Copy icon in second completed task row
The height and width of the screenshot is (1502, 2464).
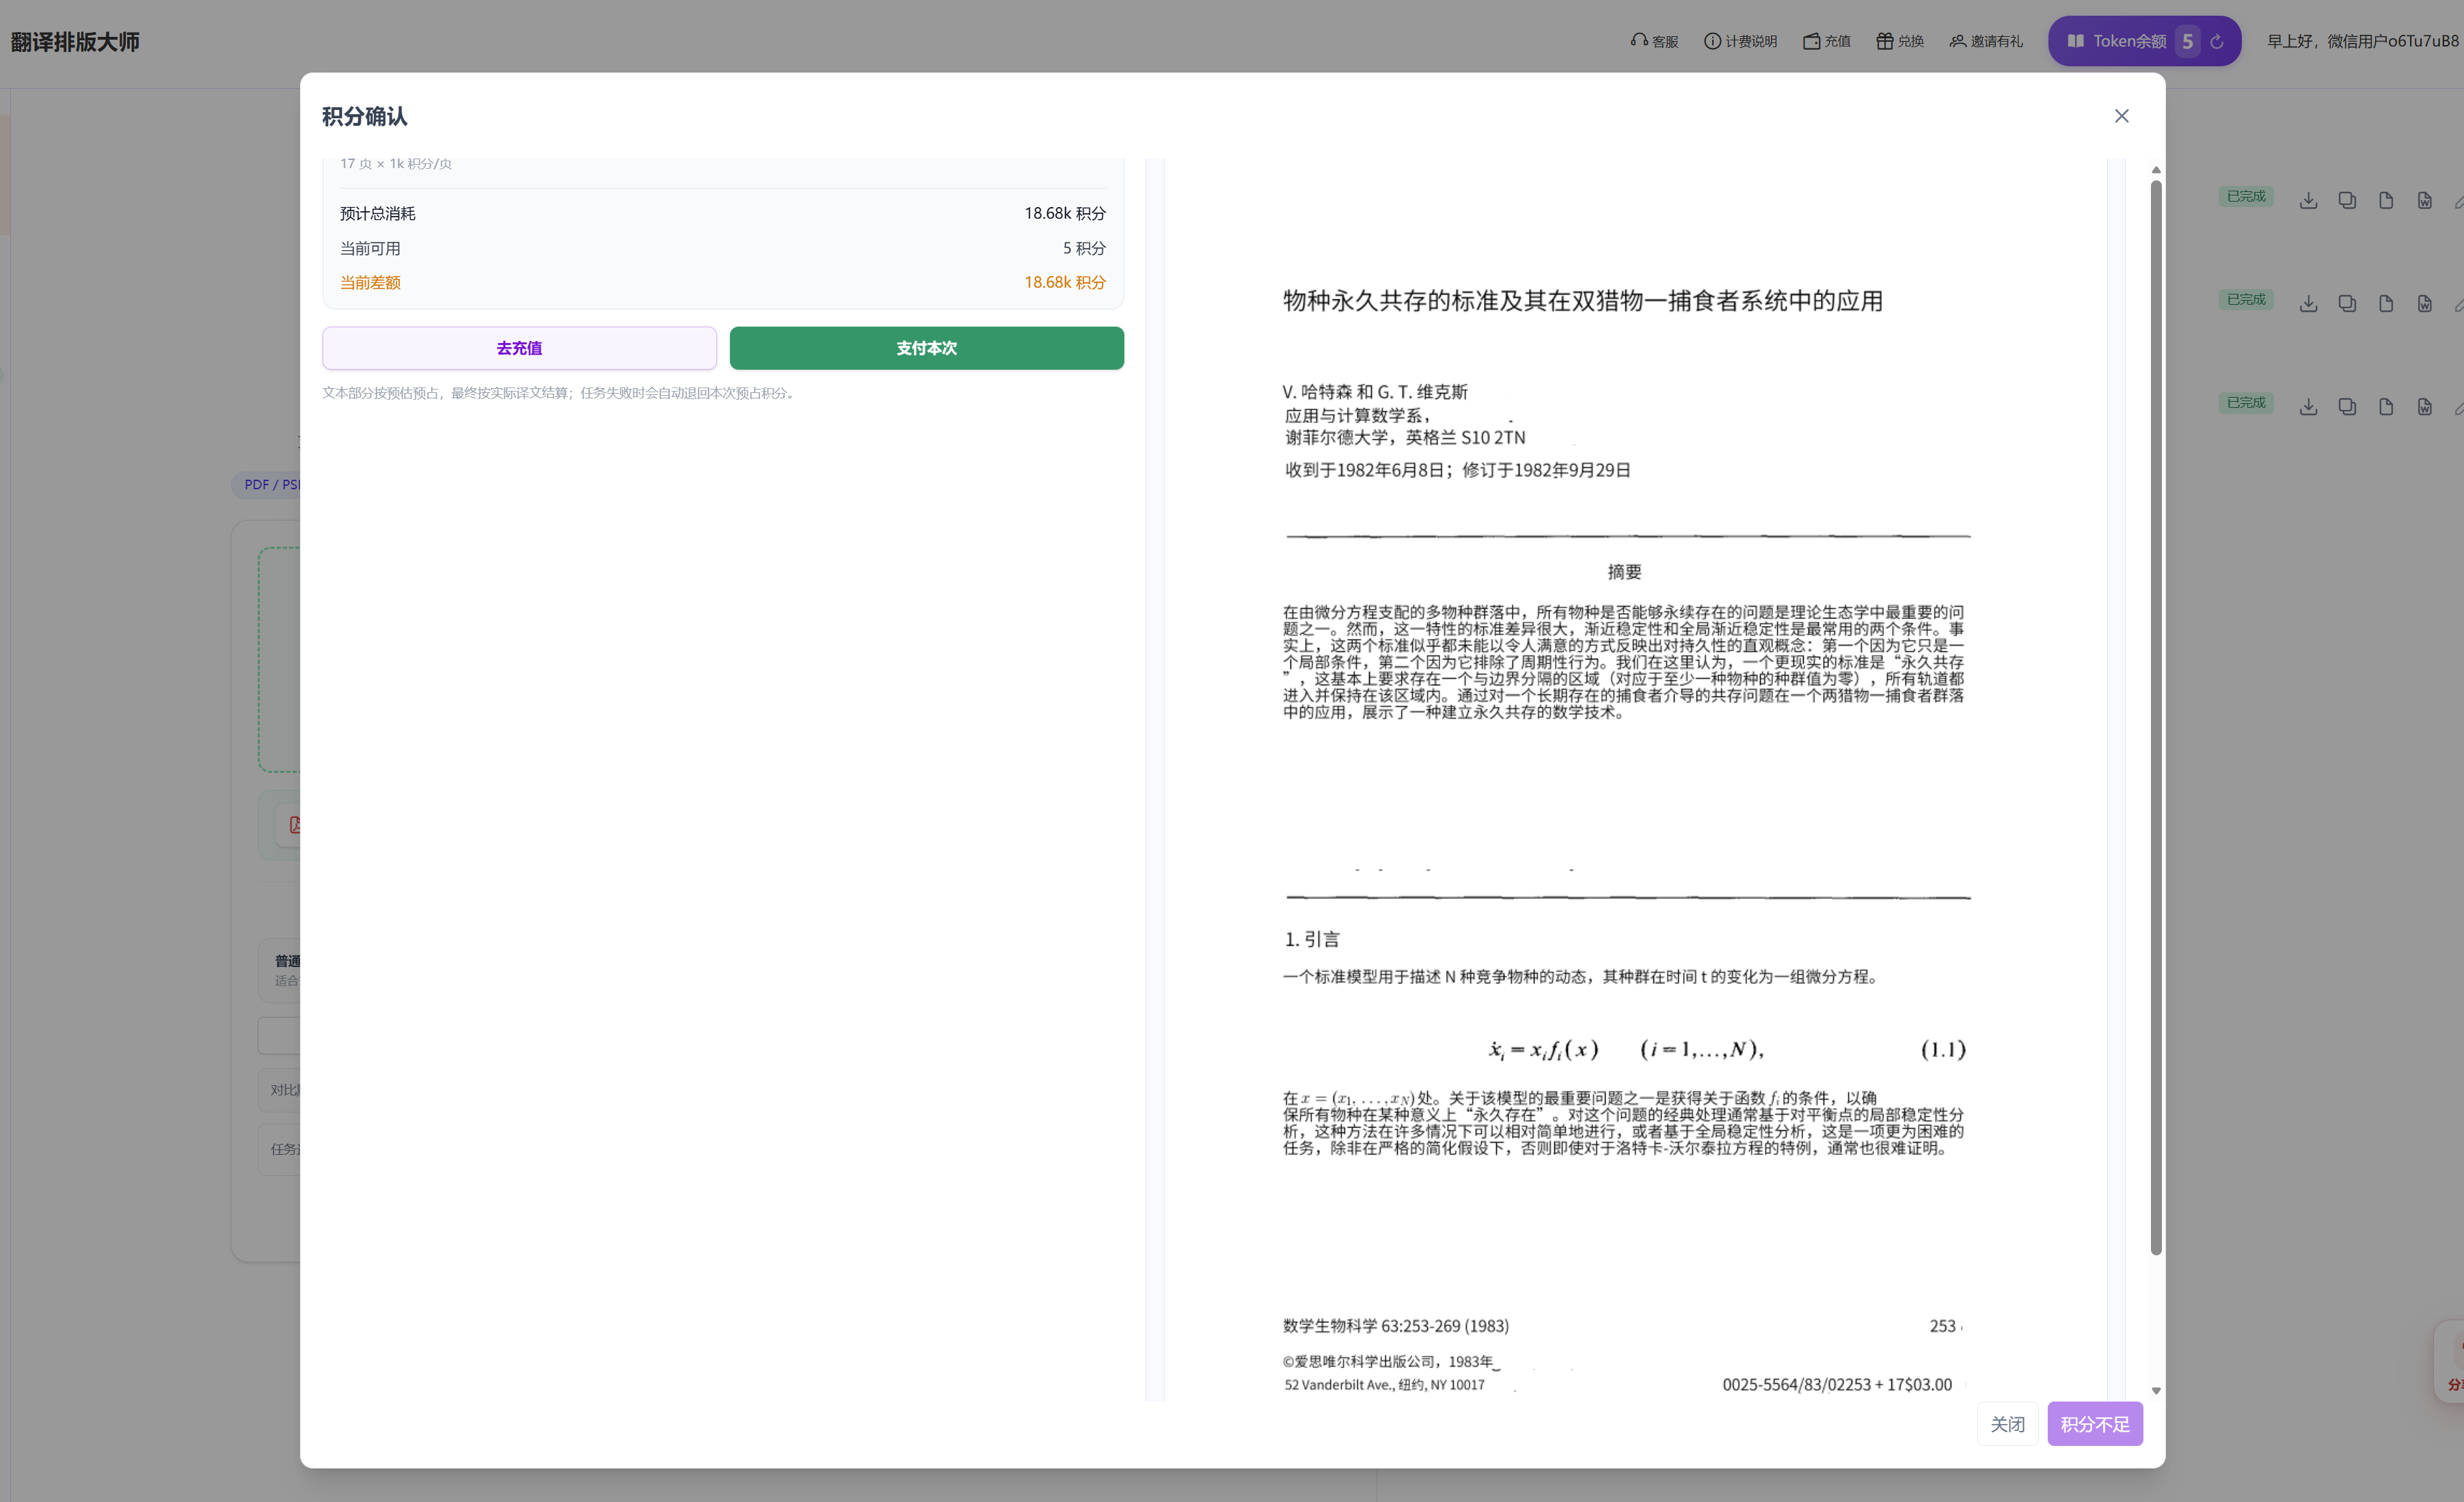[2347, 303]
